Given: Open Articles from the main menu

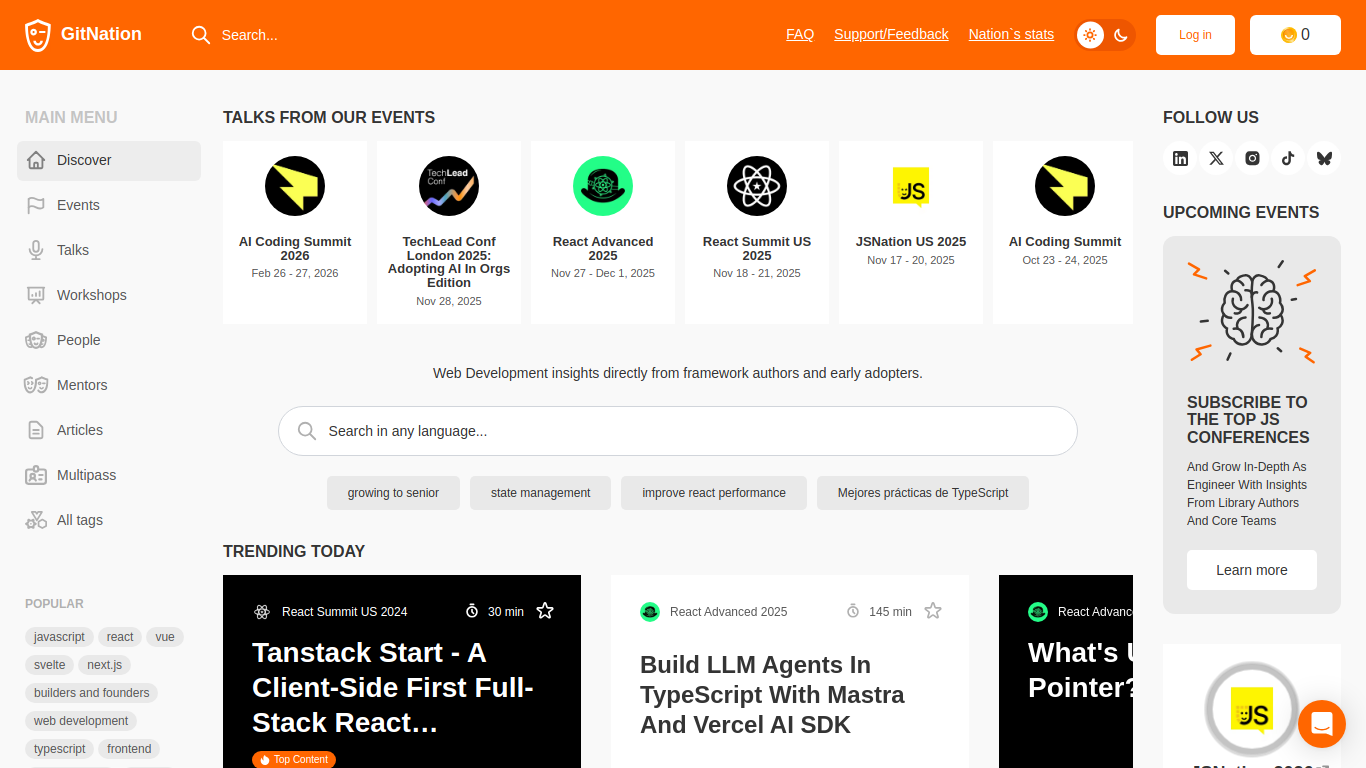Looking at the screenshot, I should (x=109, y=430).
